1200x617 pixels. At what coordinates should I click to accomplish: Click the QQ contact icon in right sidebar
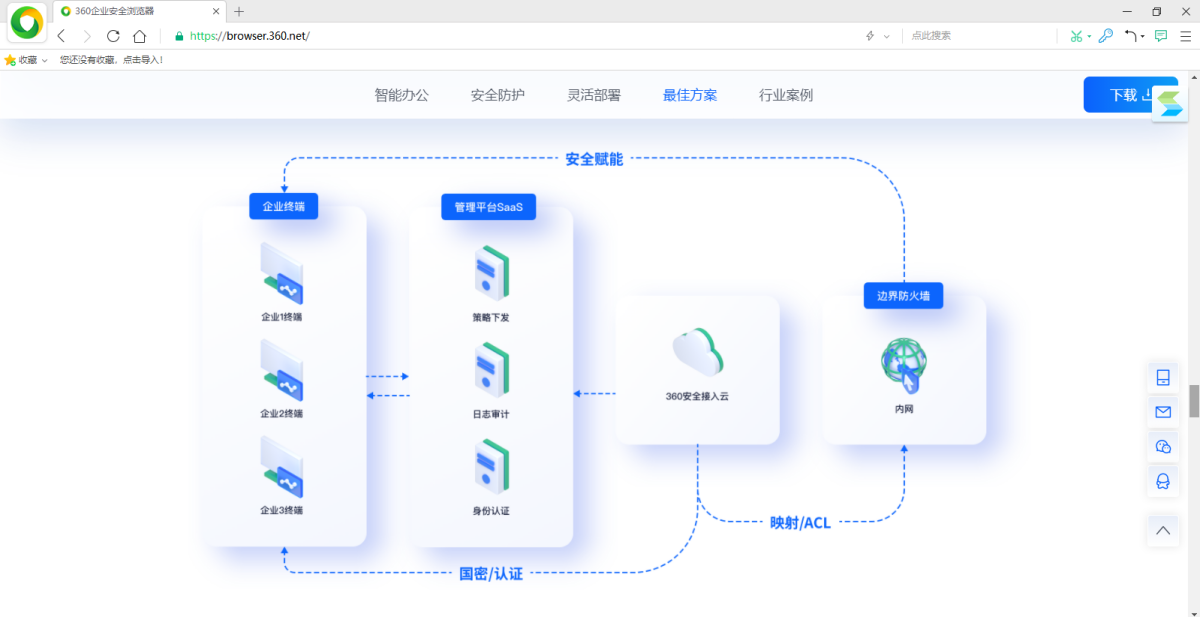pos(1163,481)
